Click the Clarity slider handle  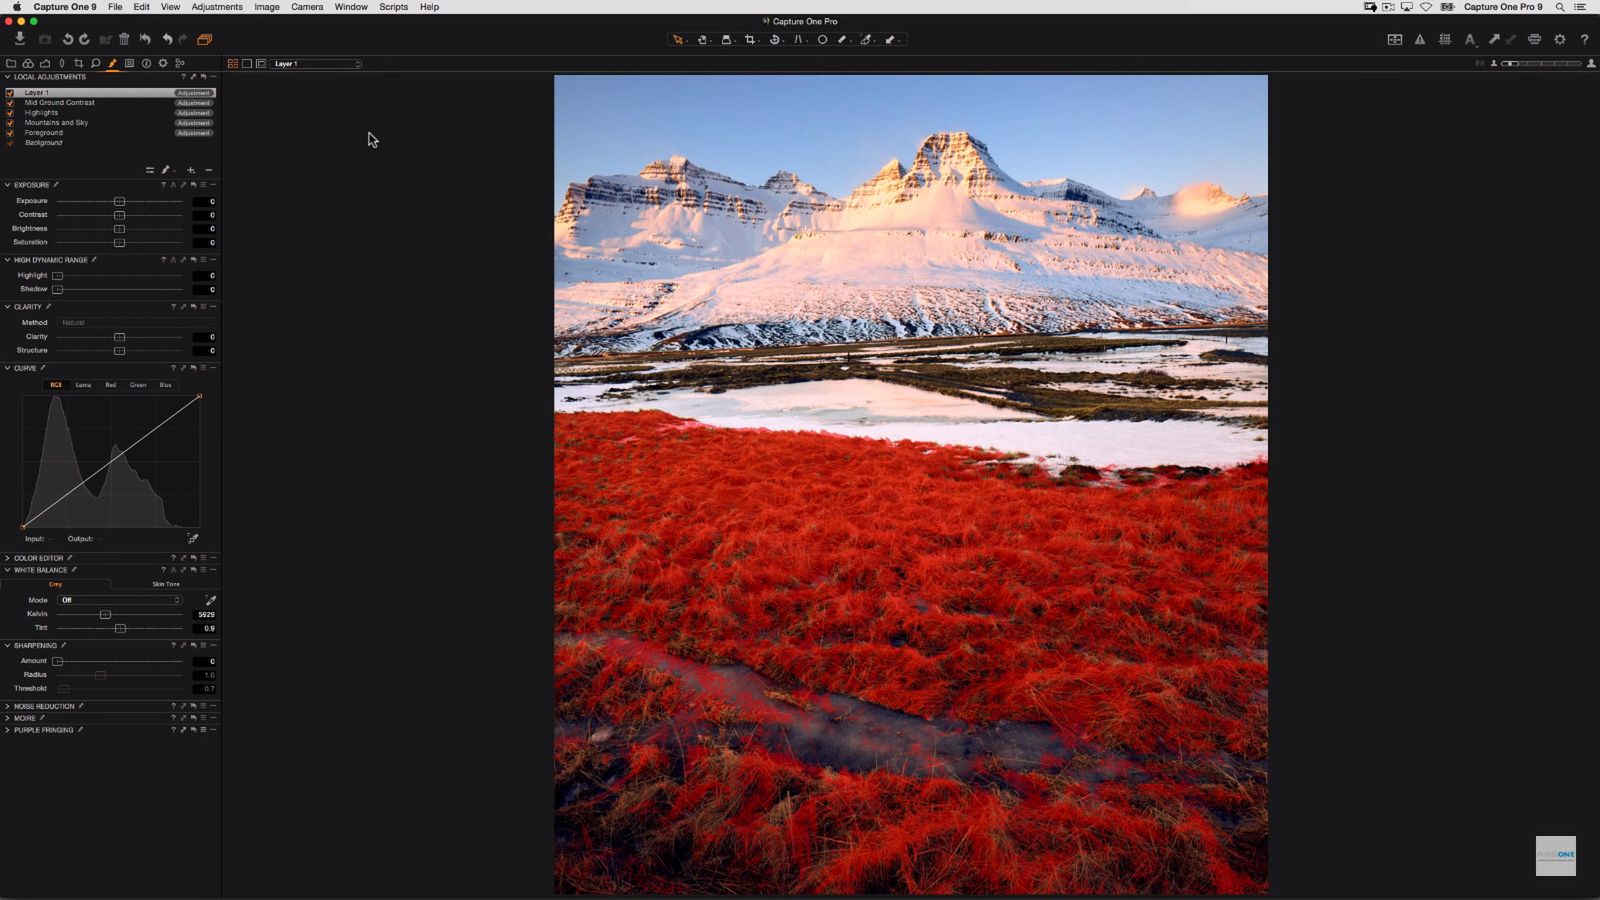tap(119, 337)
